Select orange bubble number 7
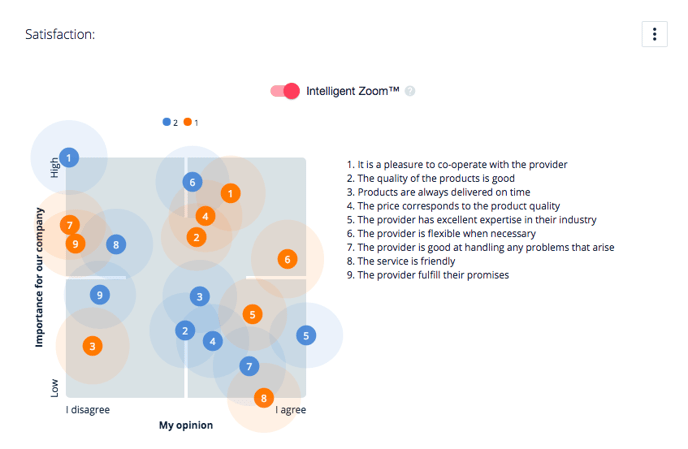This screenshot has width=688, height=449. (70, 226)
